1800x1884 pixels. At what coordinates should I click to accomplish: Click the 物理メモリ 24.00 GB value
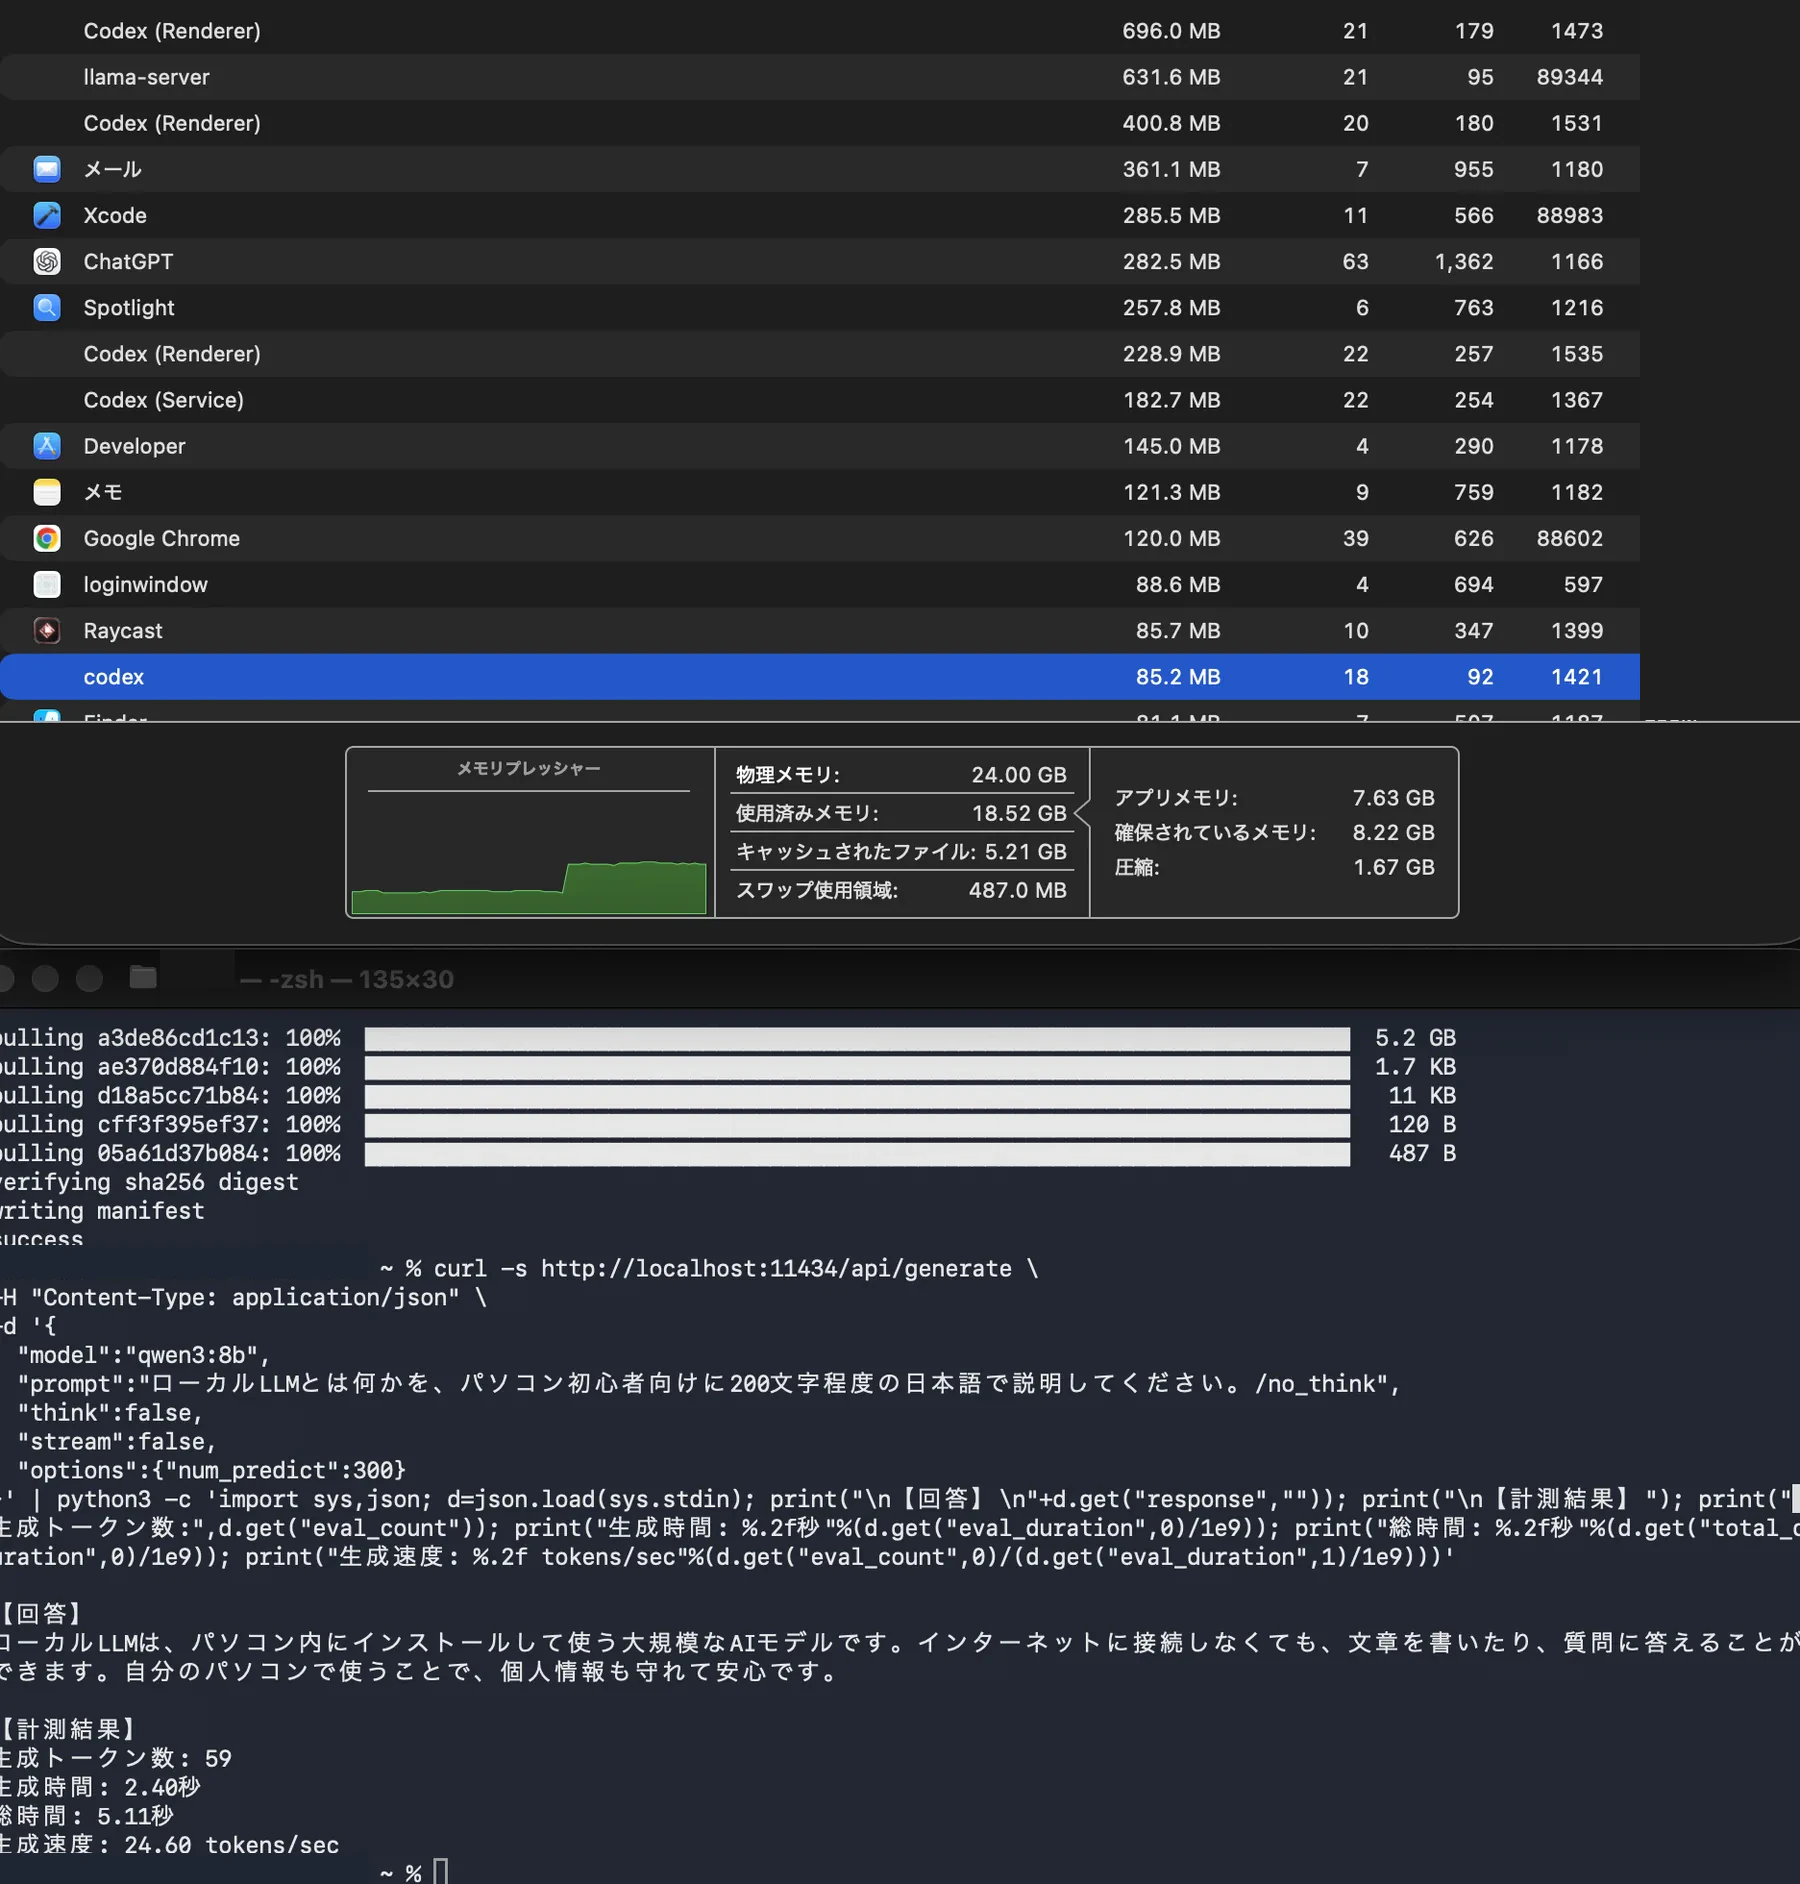point(1019,775)
